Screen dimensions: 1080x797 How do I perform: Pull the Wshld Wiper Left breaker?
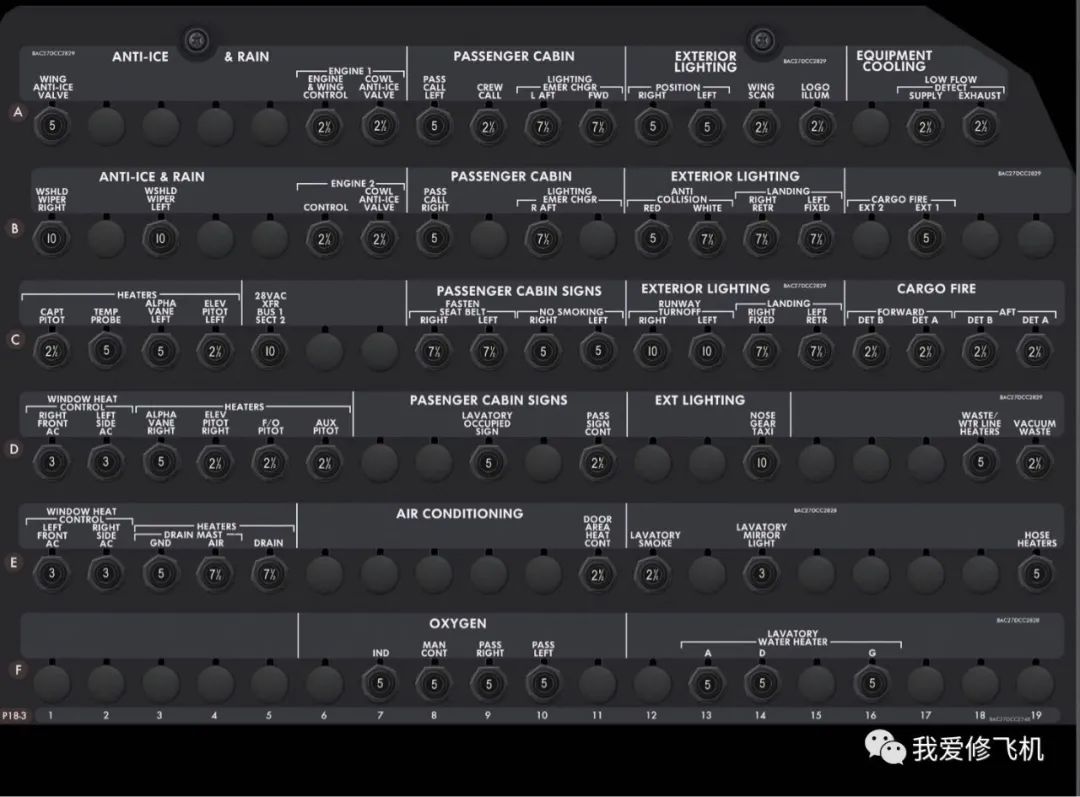(x=160, y=238)
